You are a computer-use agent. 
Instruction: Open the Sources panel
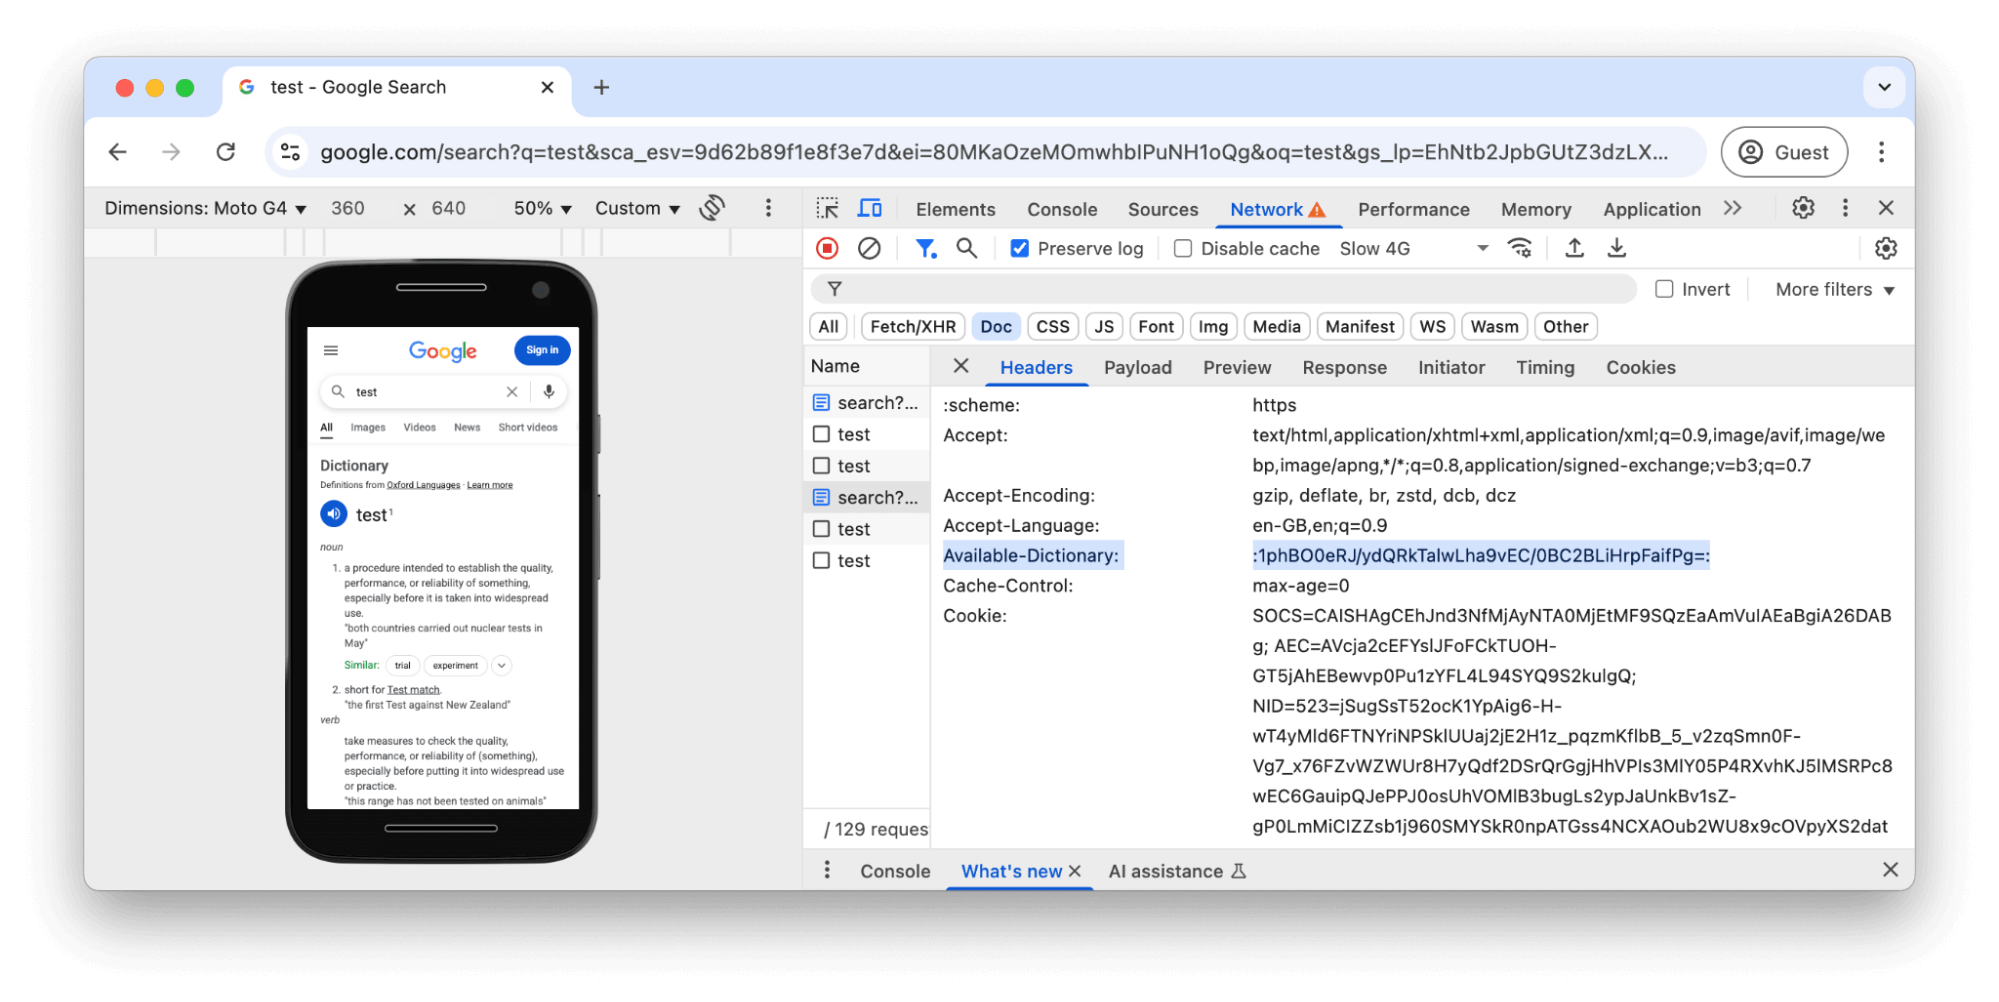[1162, 209]
